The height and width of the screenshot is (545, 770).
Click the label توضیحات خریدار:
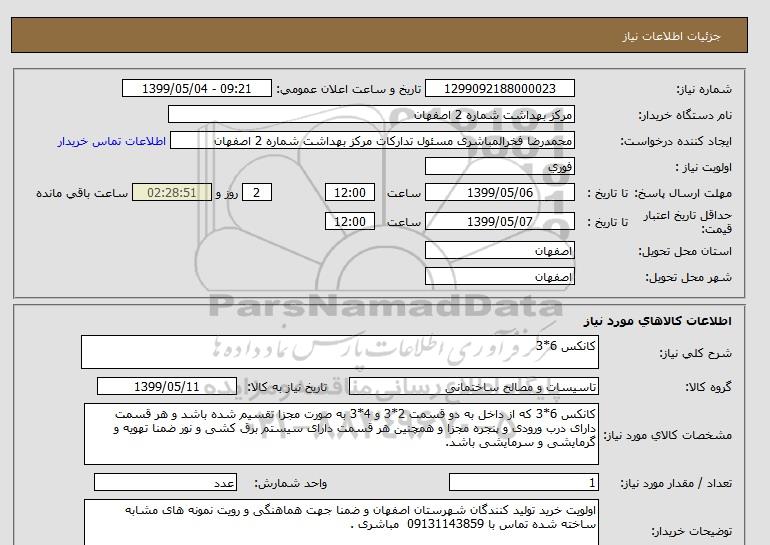pos(691,532)
